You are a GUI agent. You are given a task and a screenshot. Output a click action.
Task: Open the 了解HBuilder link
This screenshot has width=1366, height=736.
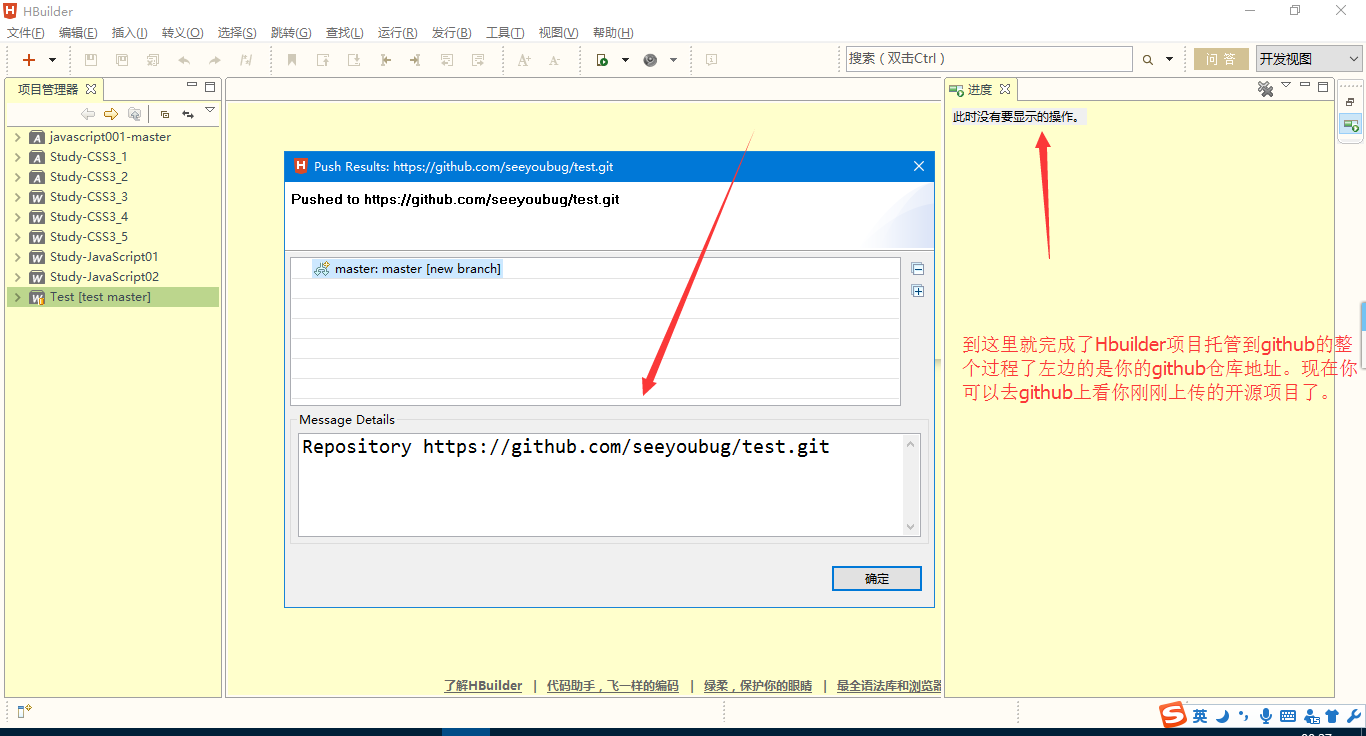483,686
